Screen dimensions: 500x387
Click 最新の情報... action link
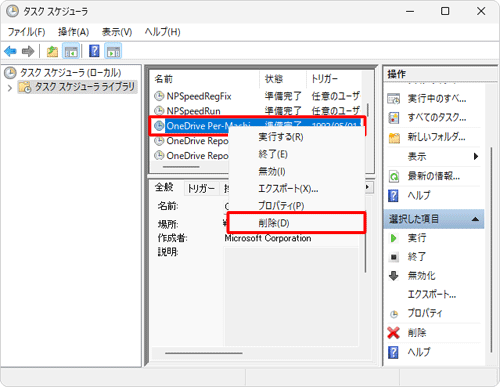pyautogui.click(x=434, y=176)
